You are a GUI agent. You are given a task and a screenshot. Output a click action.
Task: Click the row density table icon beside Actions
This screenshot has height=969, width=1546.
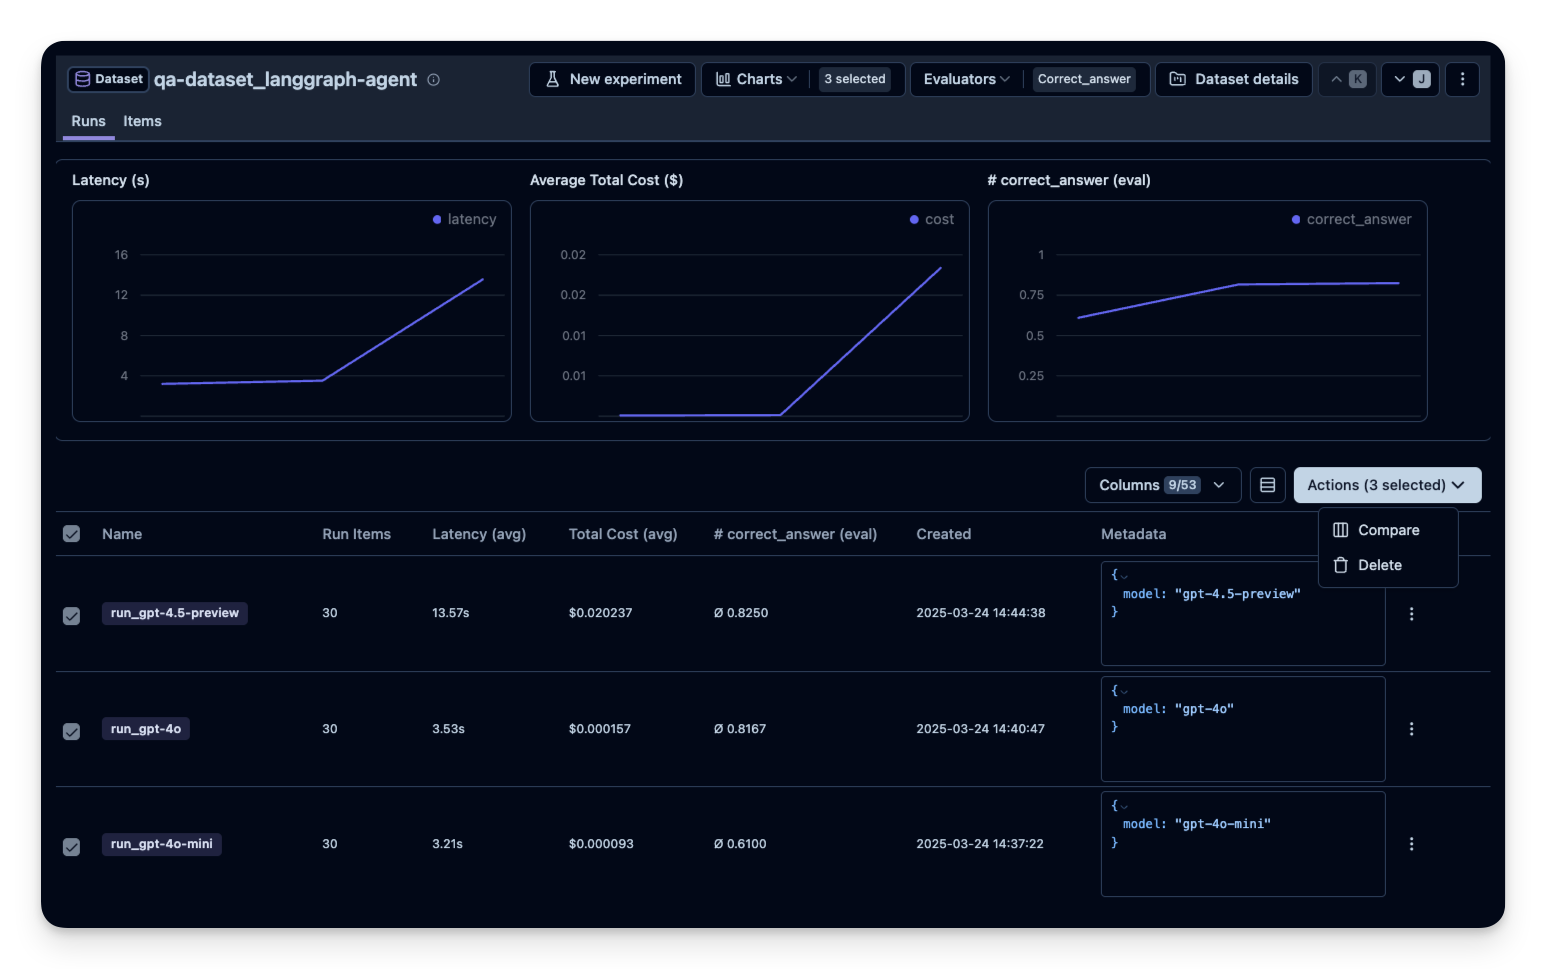pos(1267,484)
